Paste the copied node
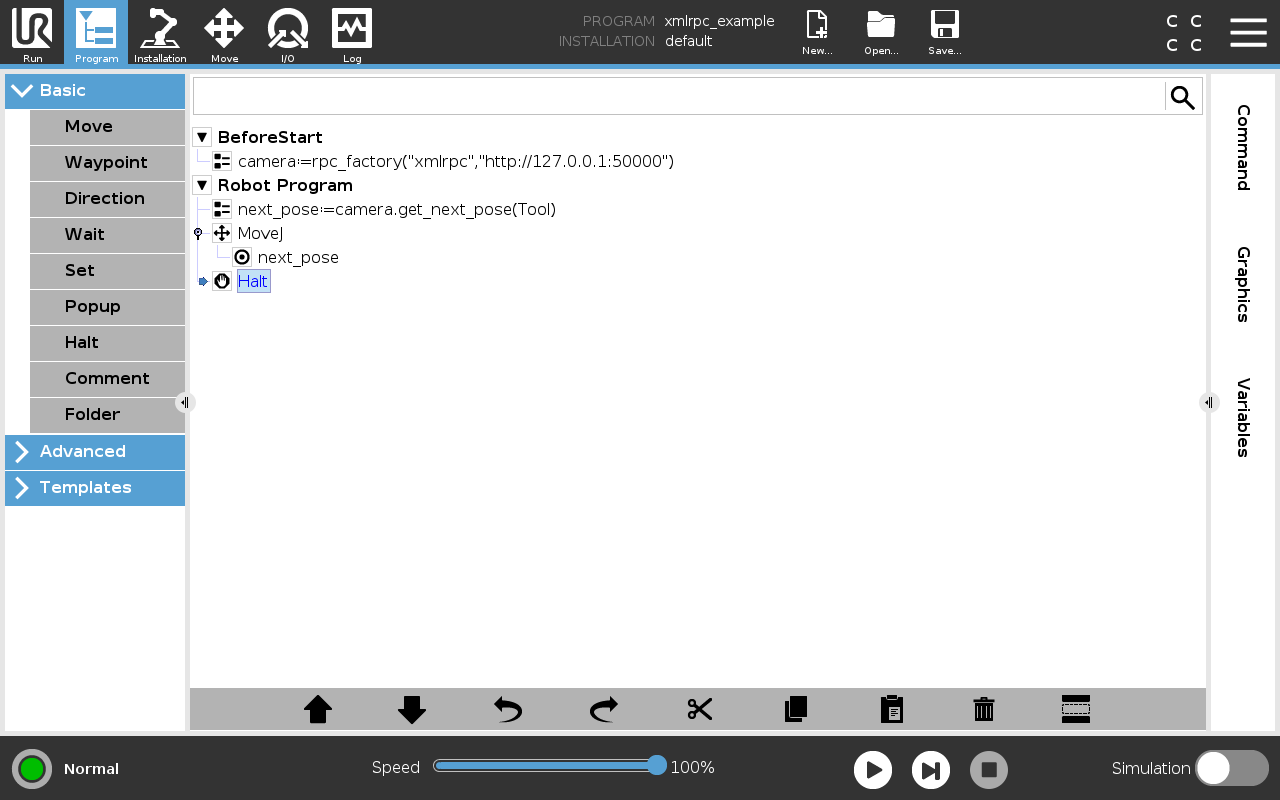This screenshot has height=800, width=1280. (x=892, y=709)
